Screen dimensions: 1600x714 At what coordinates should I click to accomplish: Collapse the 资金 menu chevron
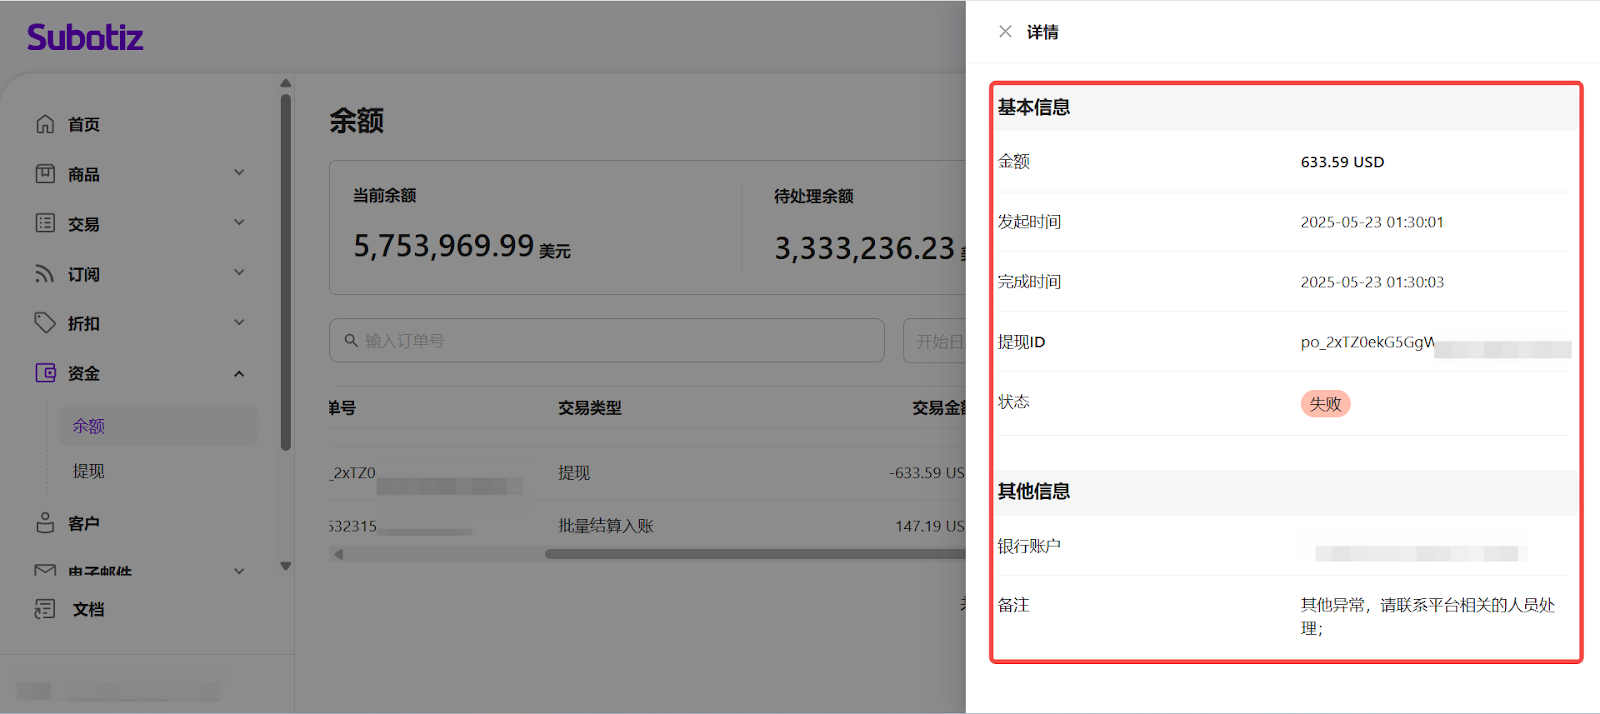pos(239,374)
